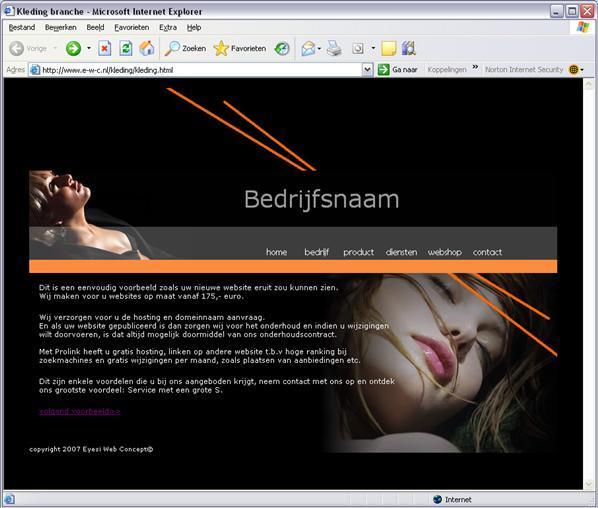
Task: Click the product navigation link
Action: click(358, 252)
